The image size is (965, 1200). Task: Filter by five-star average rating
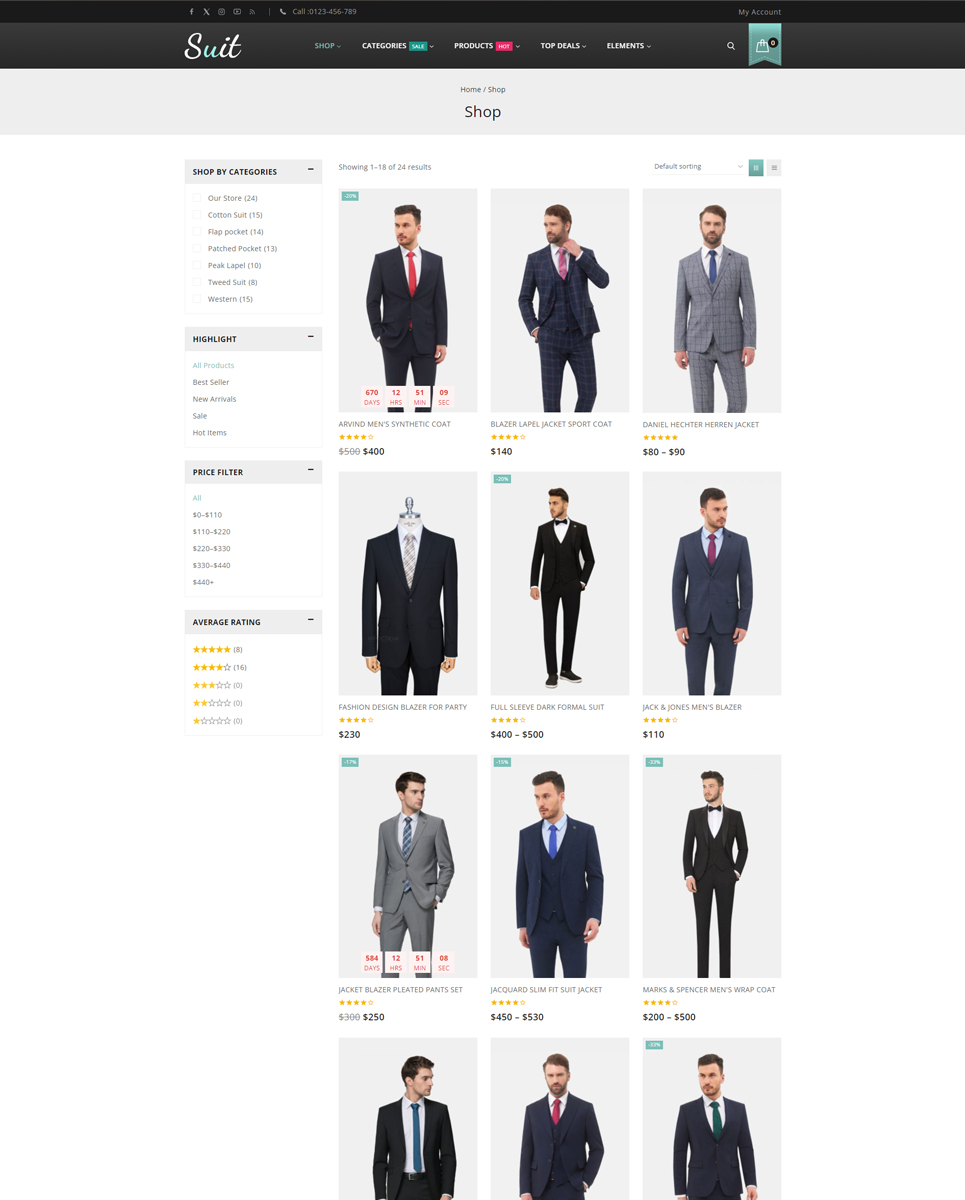tap(212, 650)
